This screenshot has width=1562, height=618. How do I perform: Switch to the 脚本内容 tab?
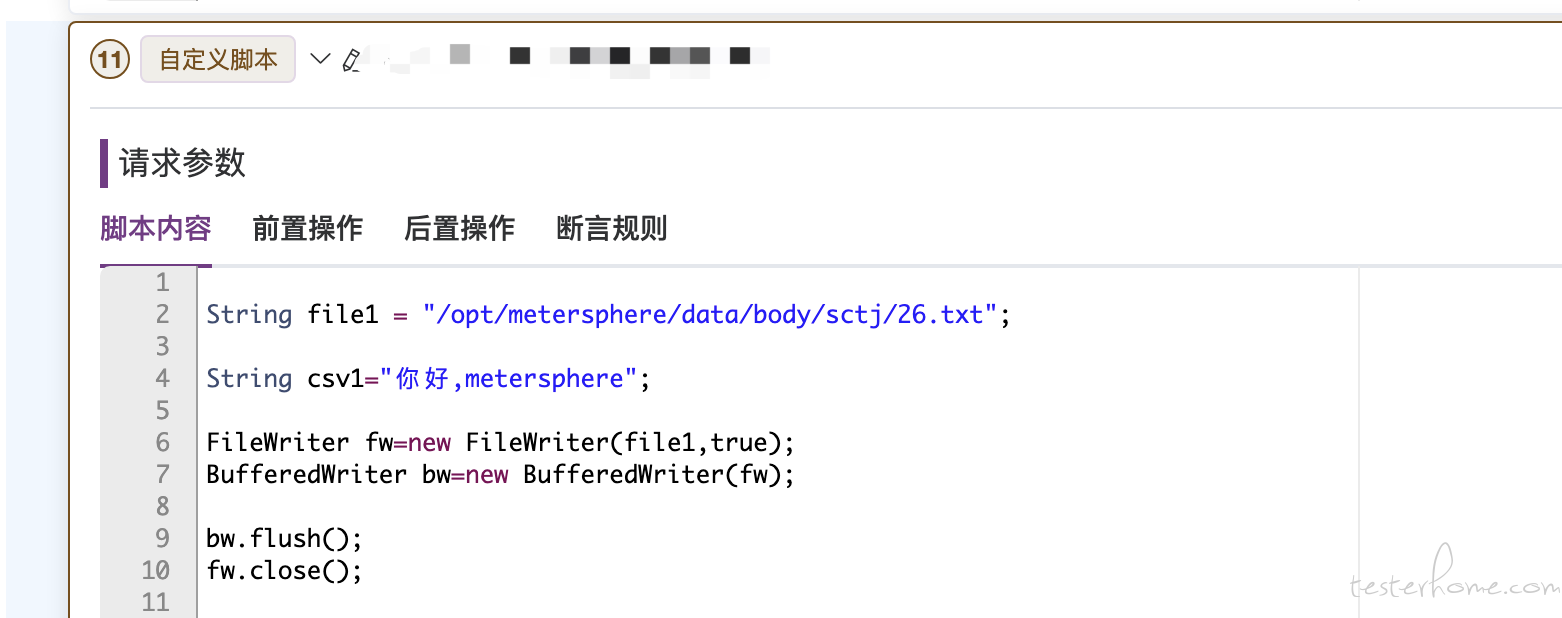(x=156, y=229)
